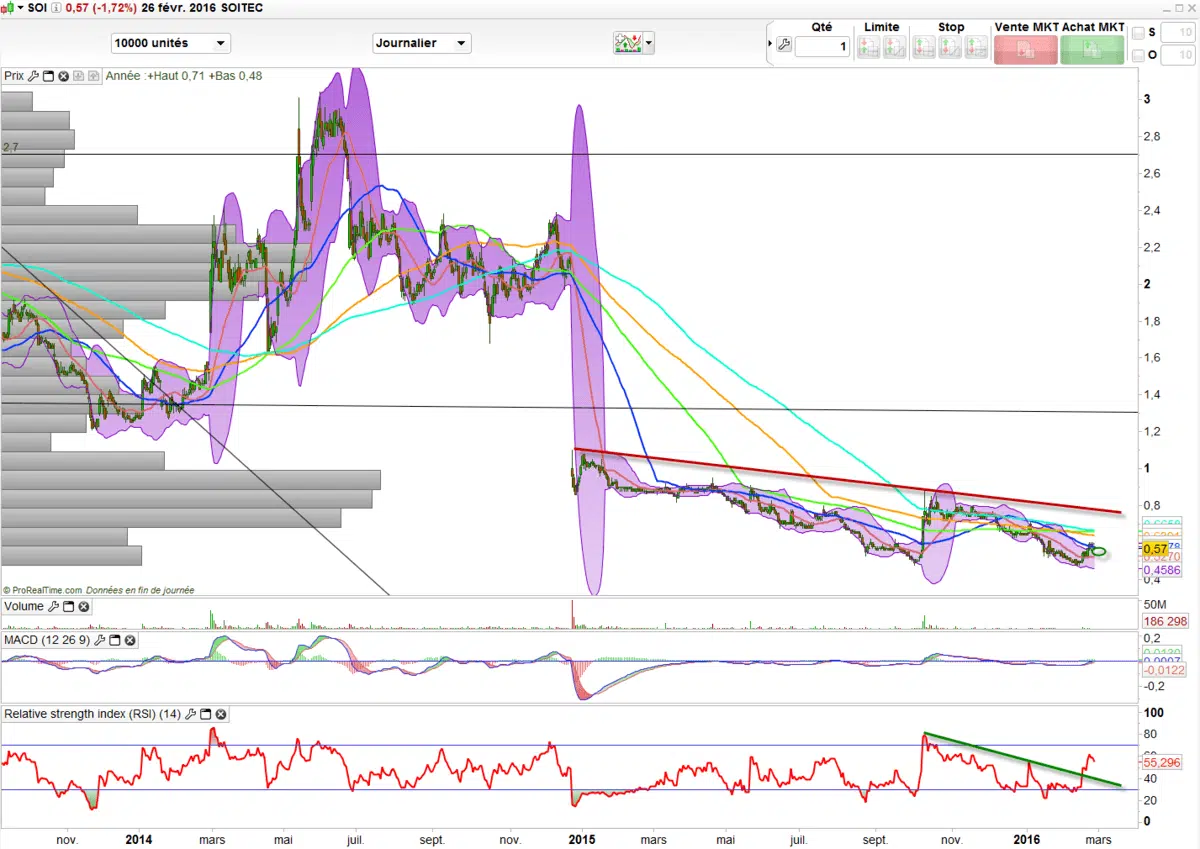Open the Volume panel wrench settings
1200x849 pixels.
click(53, 606)
